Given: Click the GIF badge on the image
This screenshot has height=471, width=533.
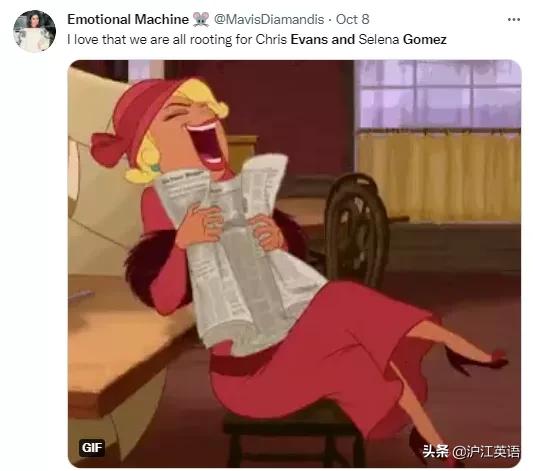Looking at the screenshot, I should click(92, 448).
